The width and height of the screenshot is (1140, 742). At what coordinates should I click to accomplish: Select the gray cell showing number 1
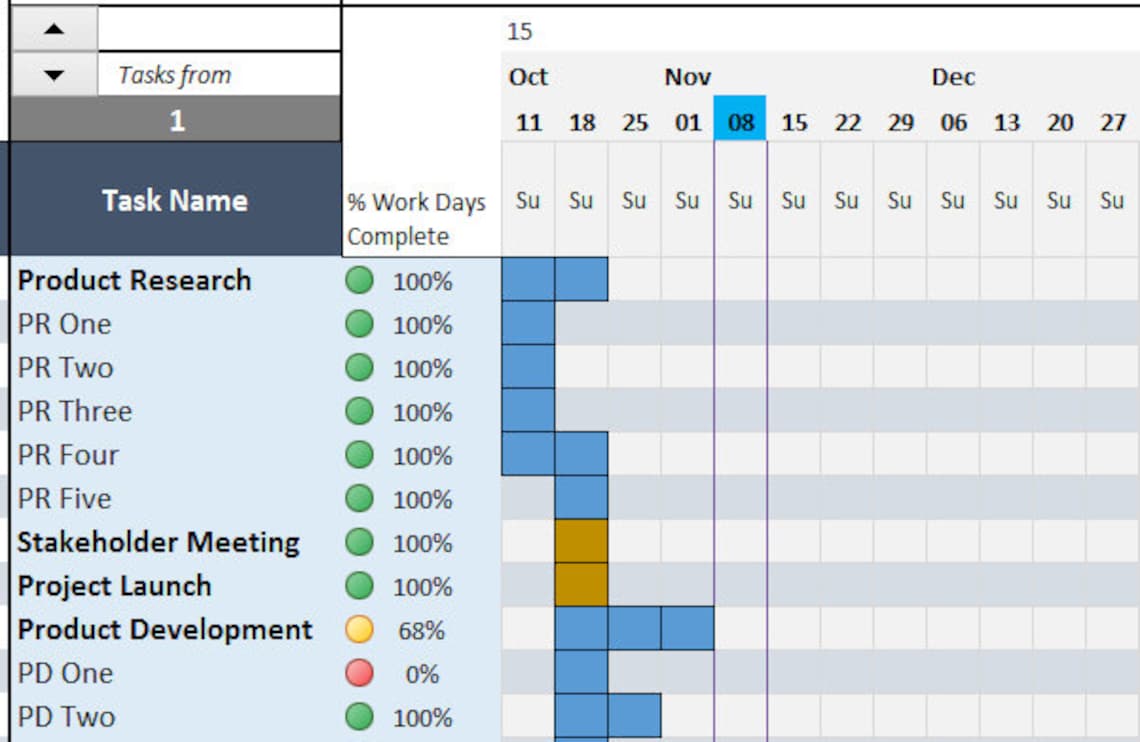(175, 119)
